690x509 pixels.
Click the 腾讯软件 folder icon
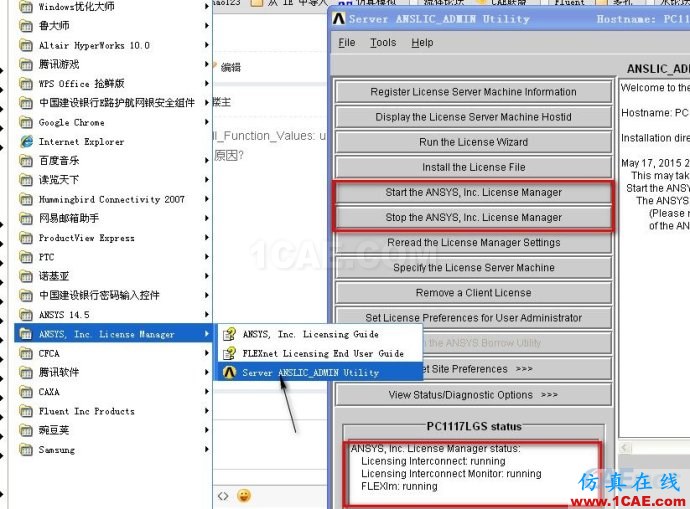click(26, 373)
